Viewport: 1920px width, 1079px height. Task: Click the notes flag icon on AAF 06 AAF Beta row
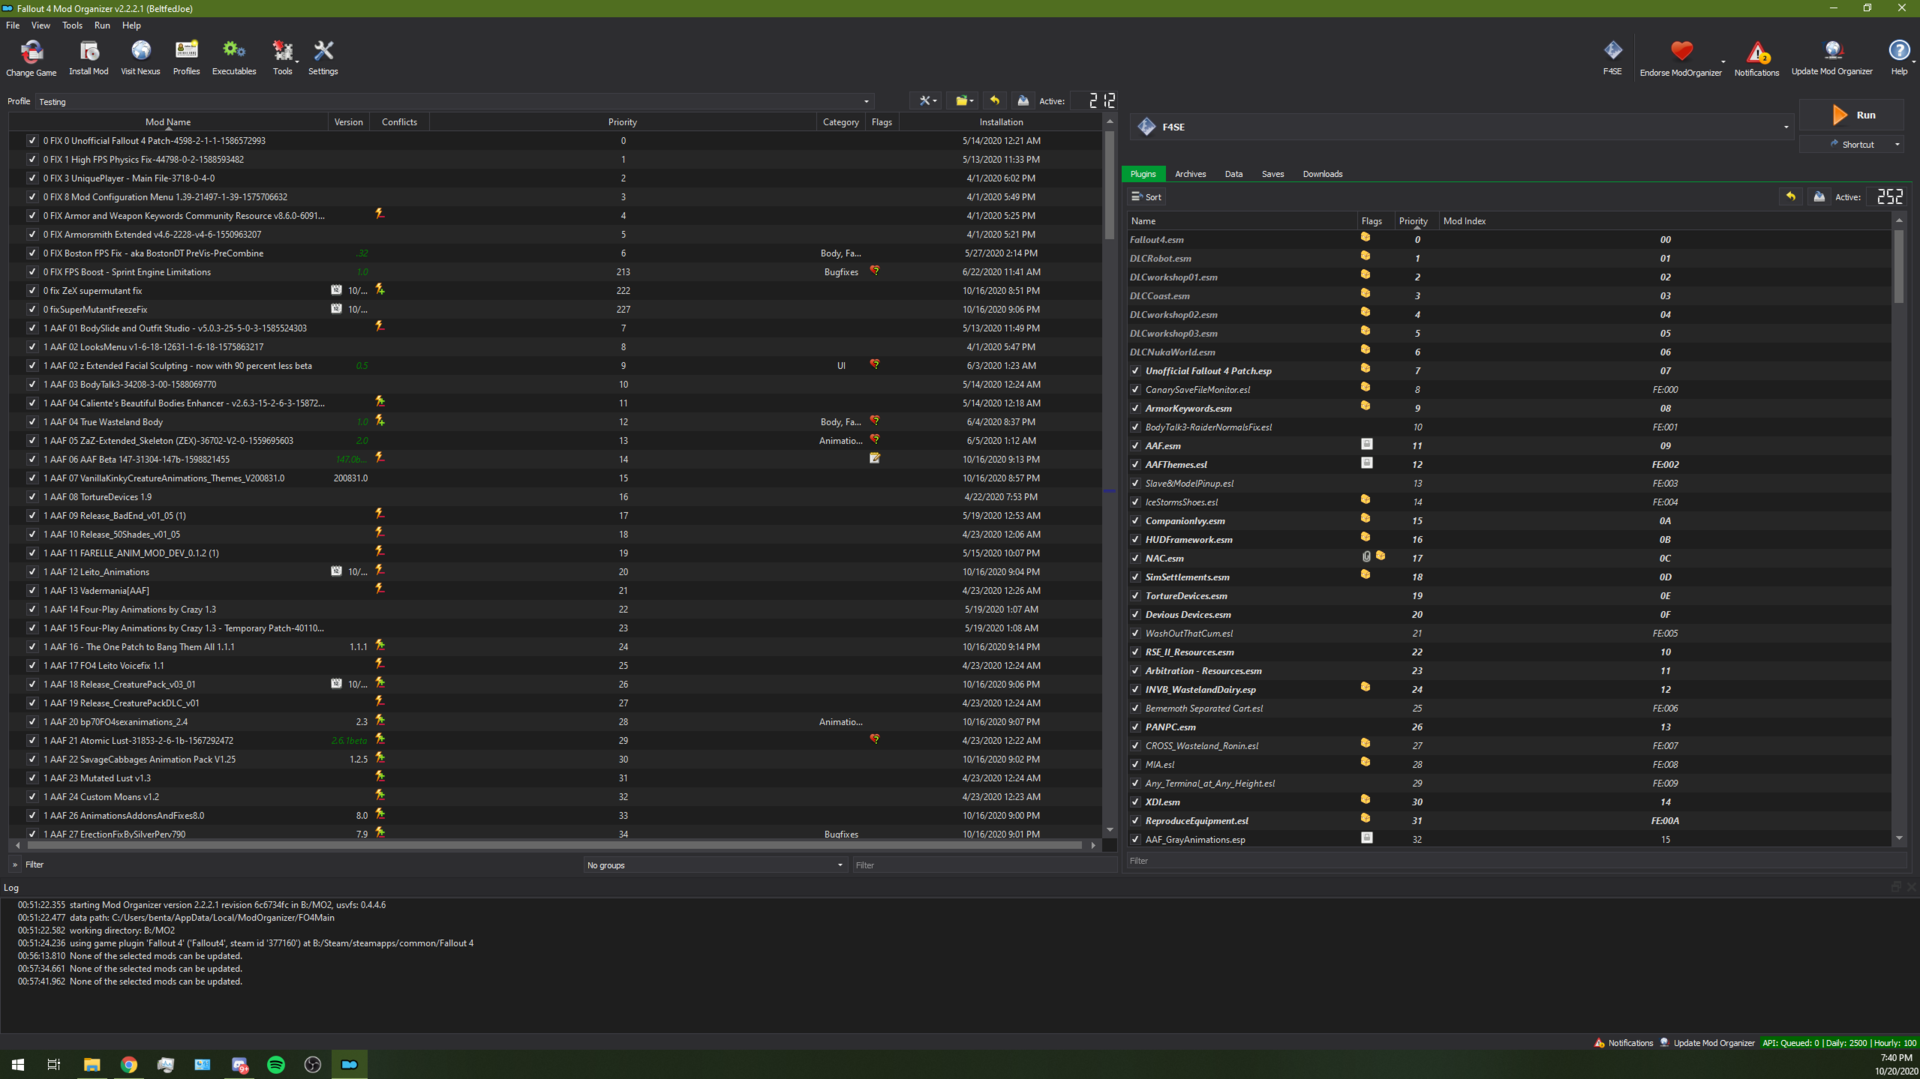(x=874, y=458)
